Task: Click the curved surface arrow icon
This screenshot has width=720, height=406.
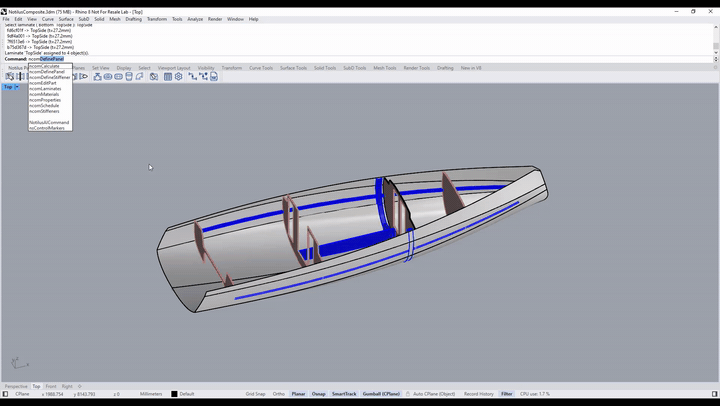Action: pos(139,76)
